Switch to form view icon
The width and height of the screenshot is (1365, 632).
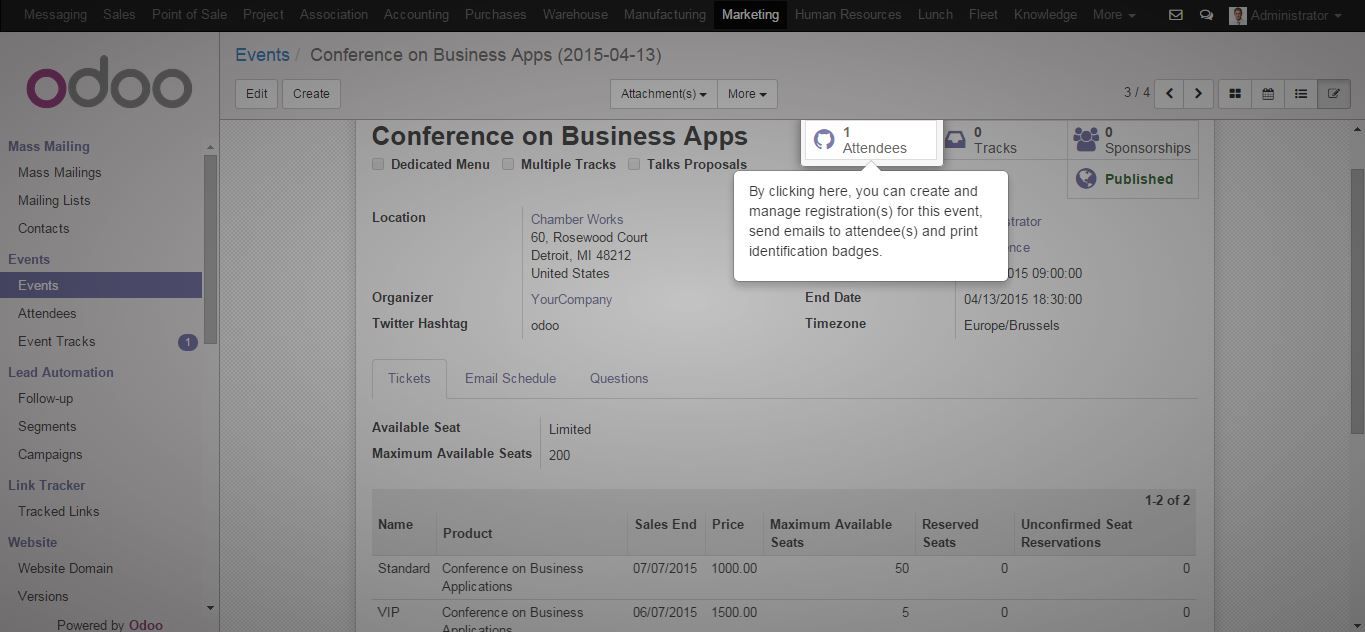(1333, 93)
